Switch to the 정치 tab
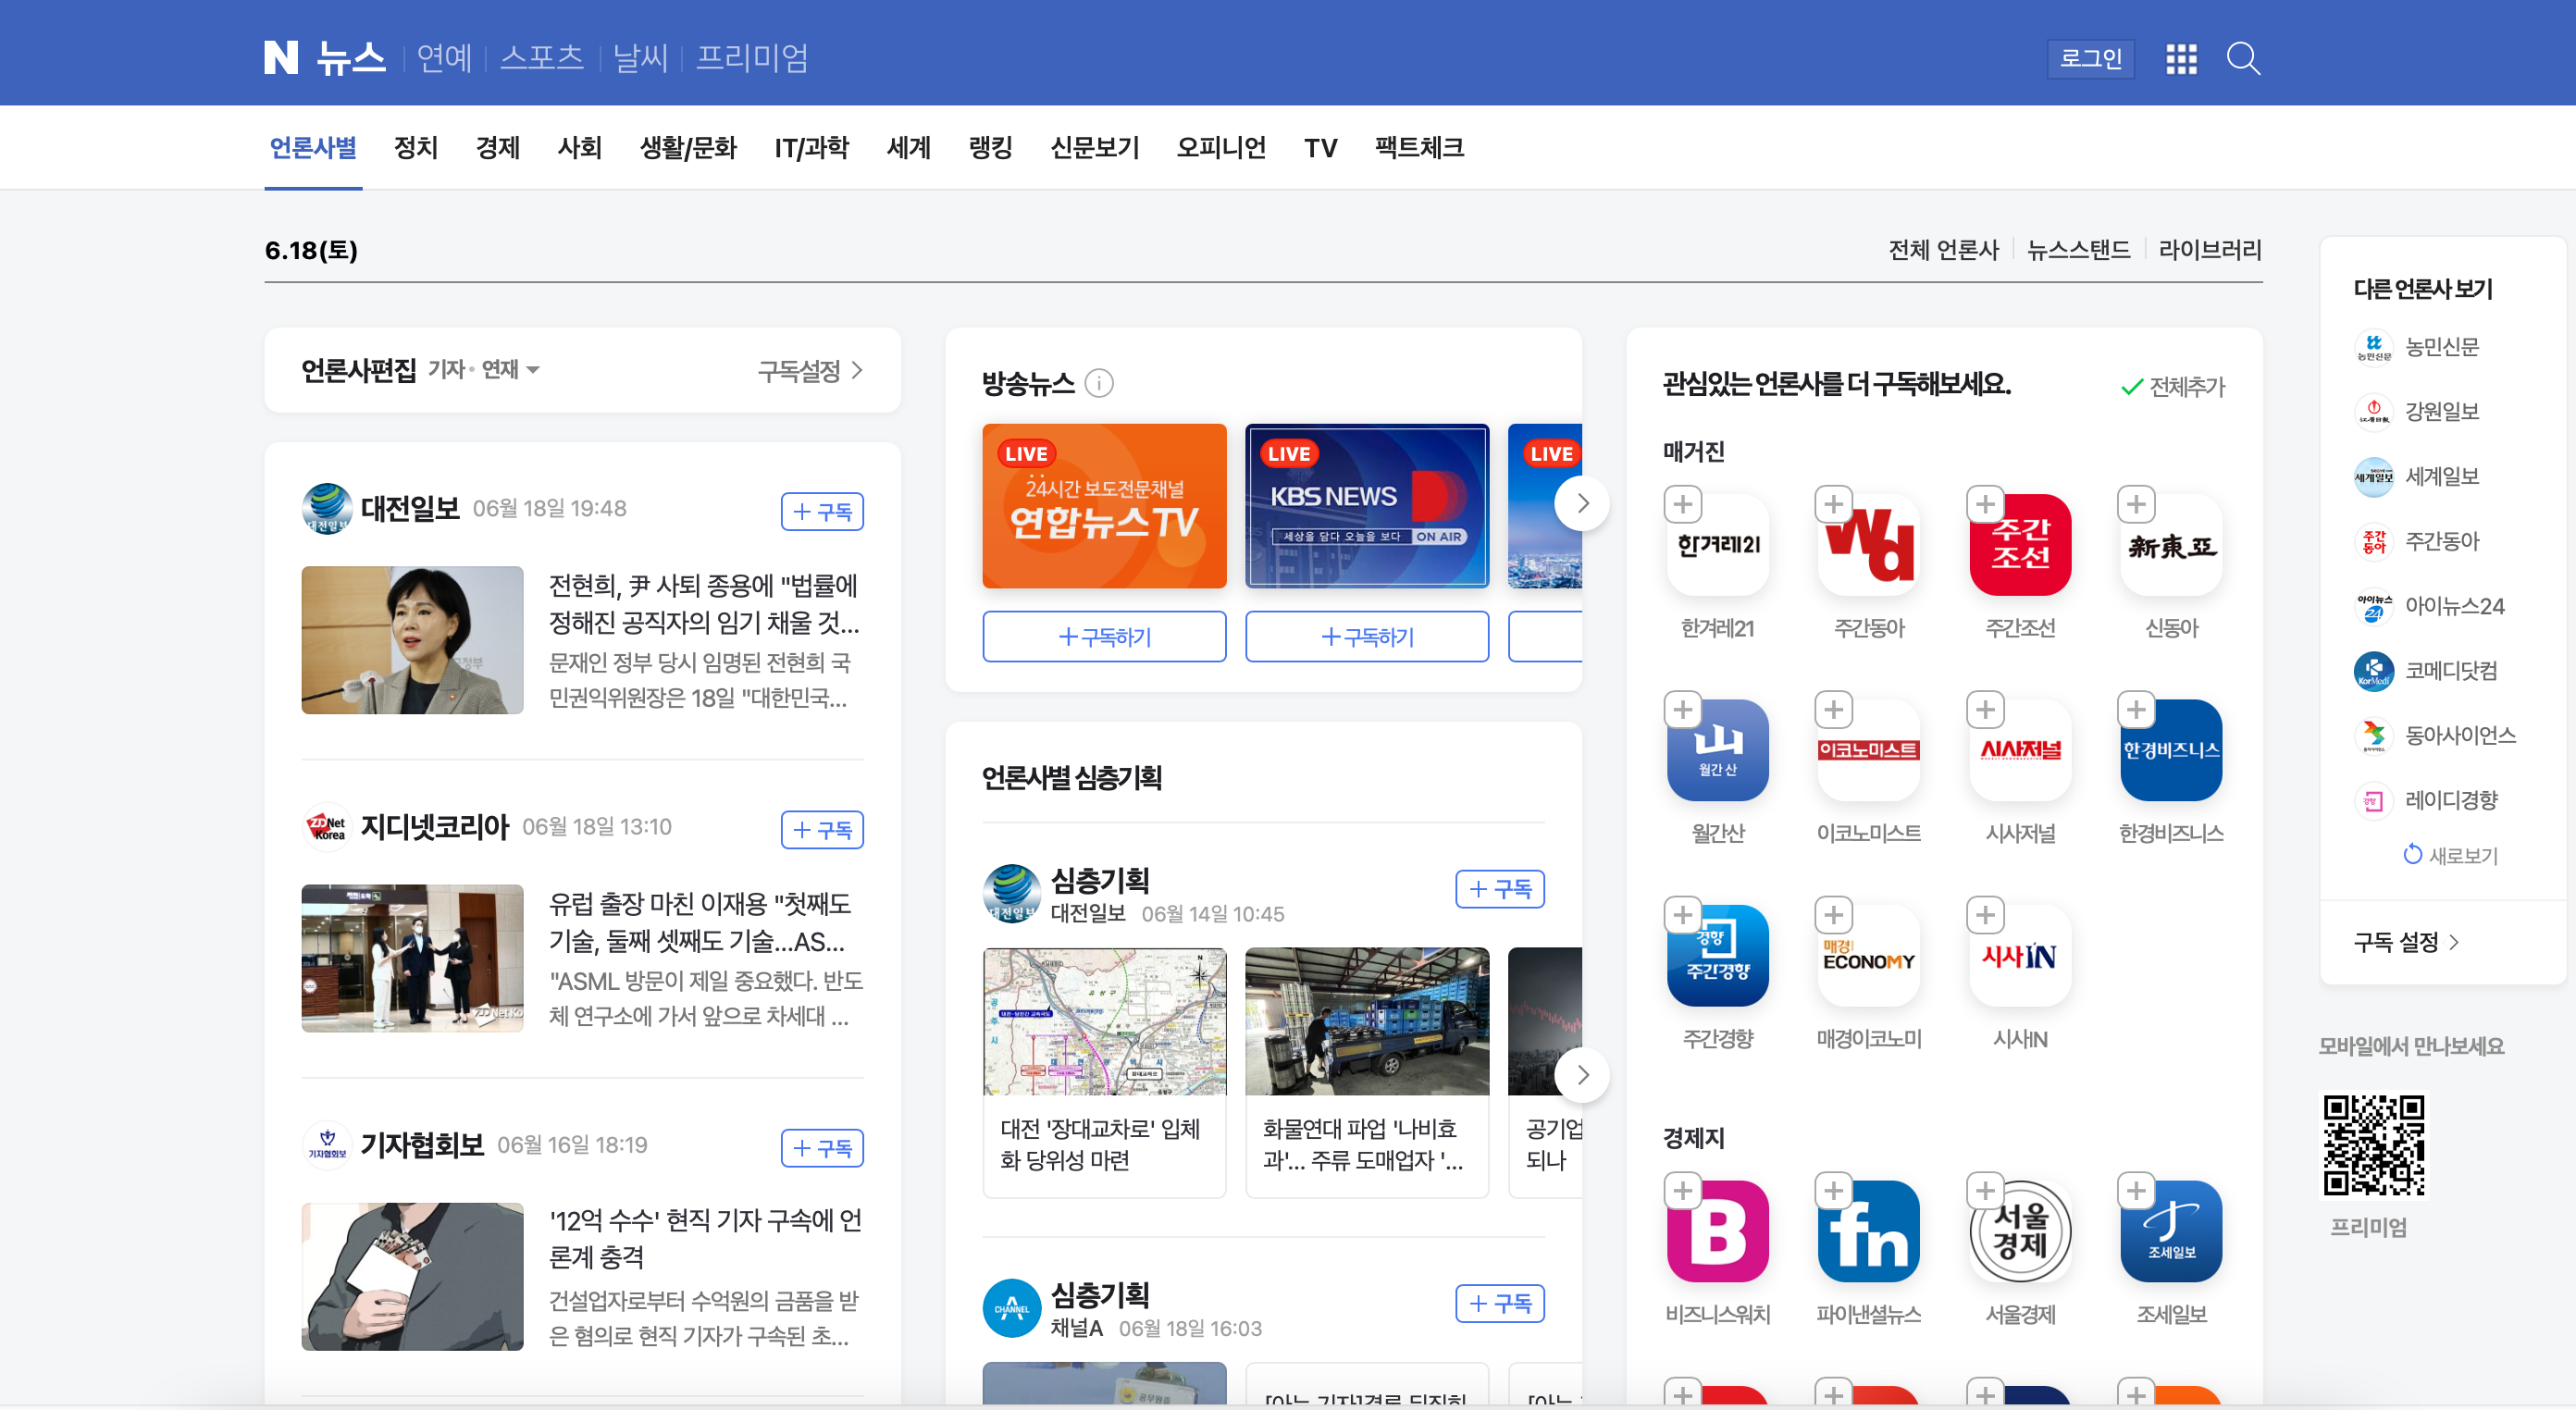Screen dimensions: 2576x1410 416,148
